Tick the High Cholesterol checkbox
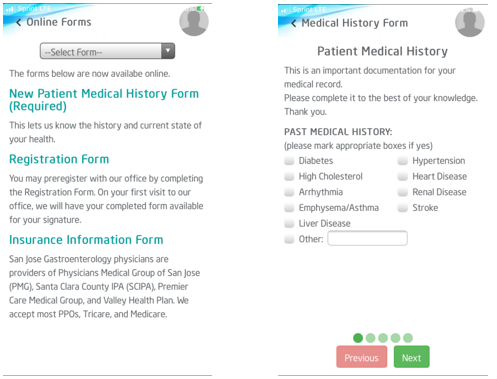This screenshot has width=497, height=379. [x=289, y=176]
